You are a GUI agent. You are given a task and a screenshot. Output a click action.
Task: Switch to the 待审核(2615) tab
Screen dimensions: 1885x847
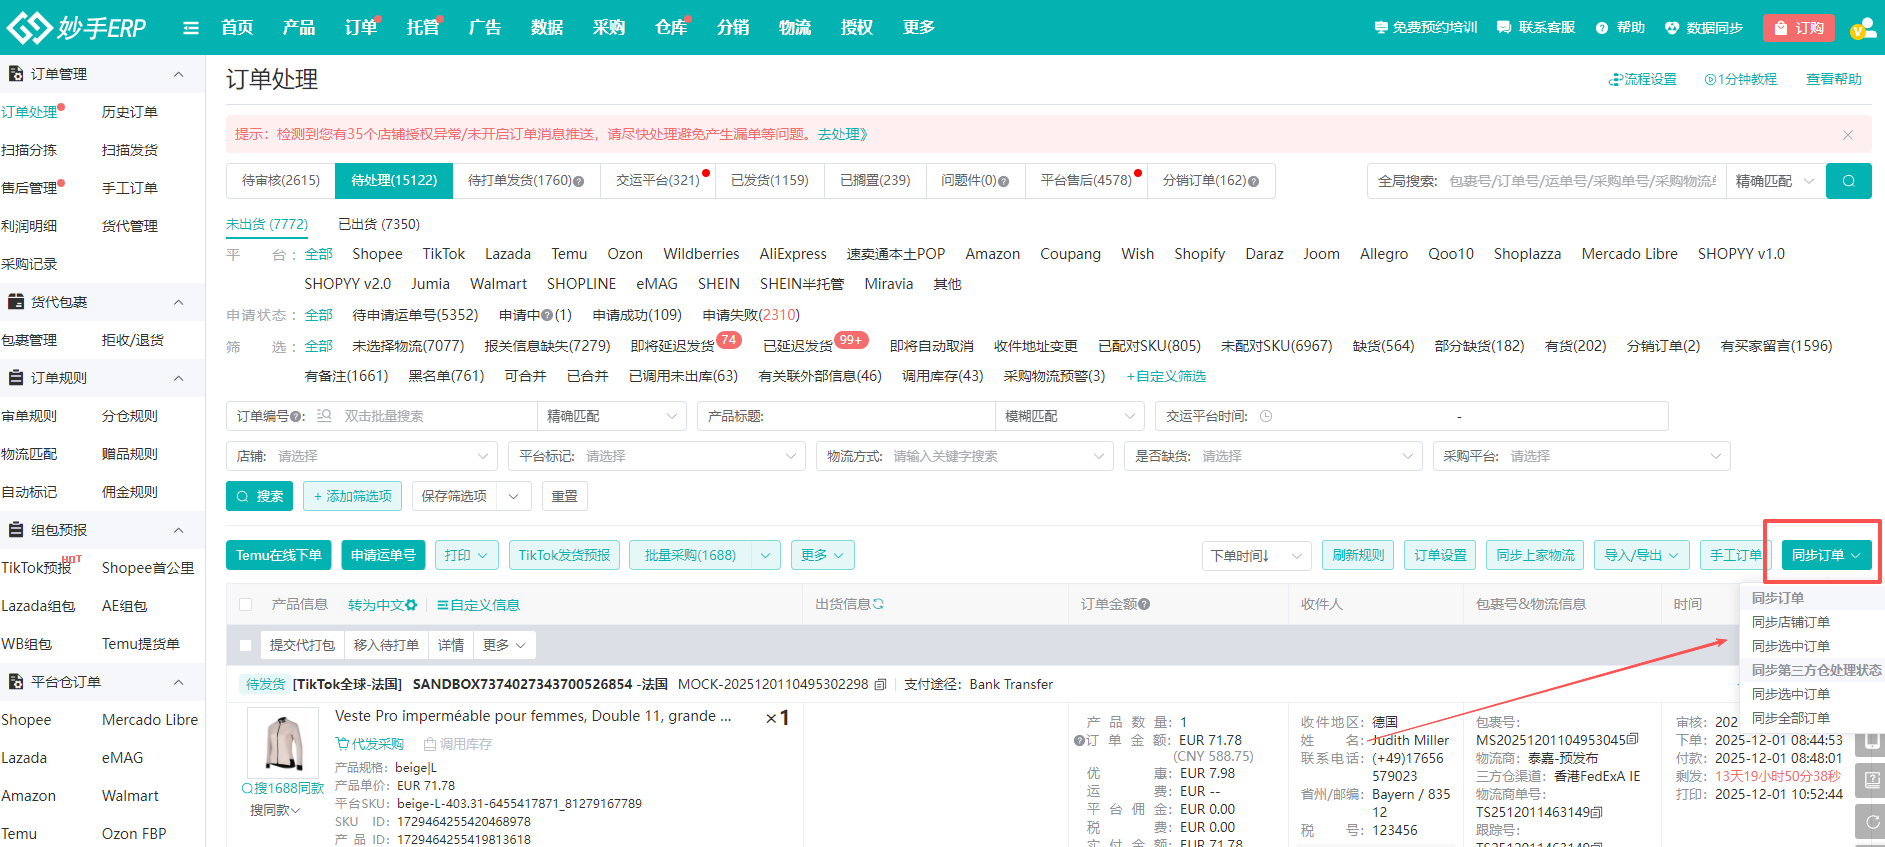click(281, 181)
